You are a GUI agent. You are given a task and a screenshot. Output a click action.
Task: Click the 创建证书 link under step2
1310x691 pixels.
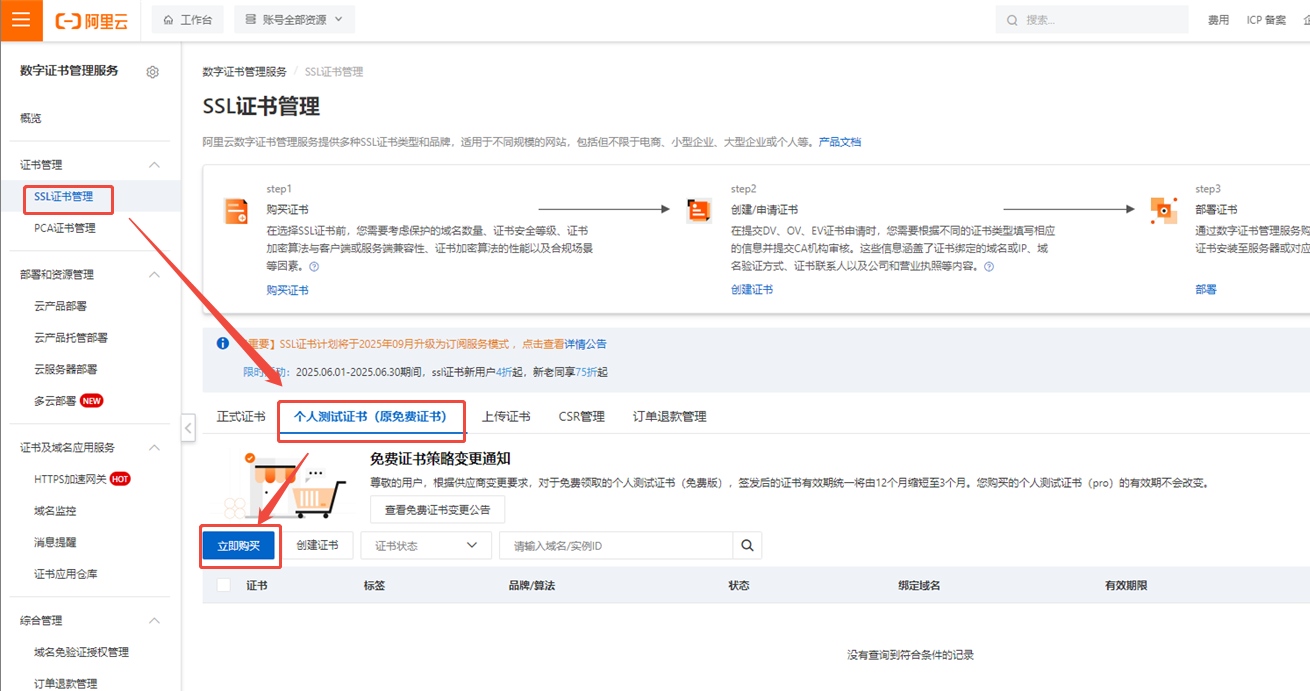[752, 290]
